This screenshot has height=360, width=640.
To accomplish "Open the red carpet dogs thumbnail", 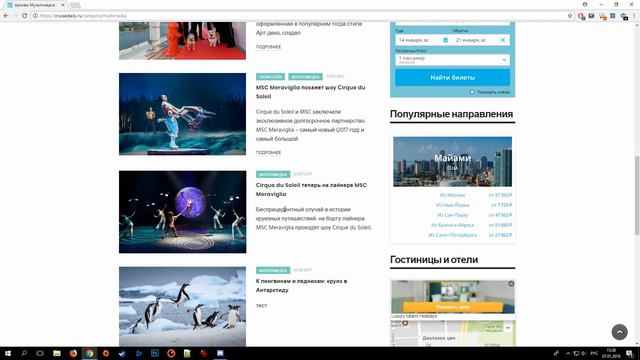I will click(182, 41).
